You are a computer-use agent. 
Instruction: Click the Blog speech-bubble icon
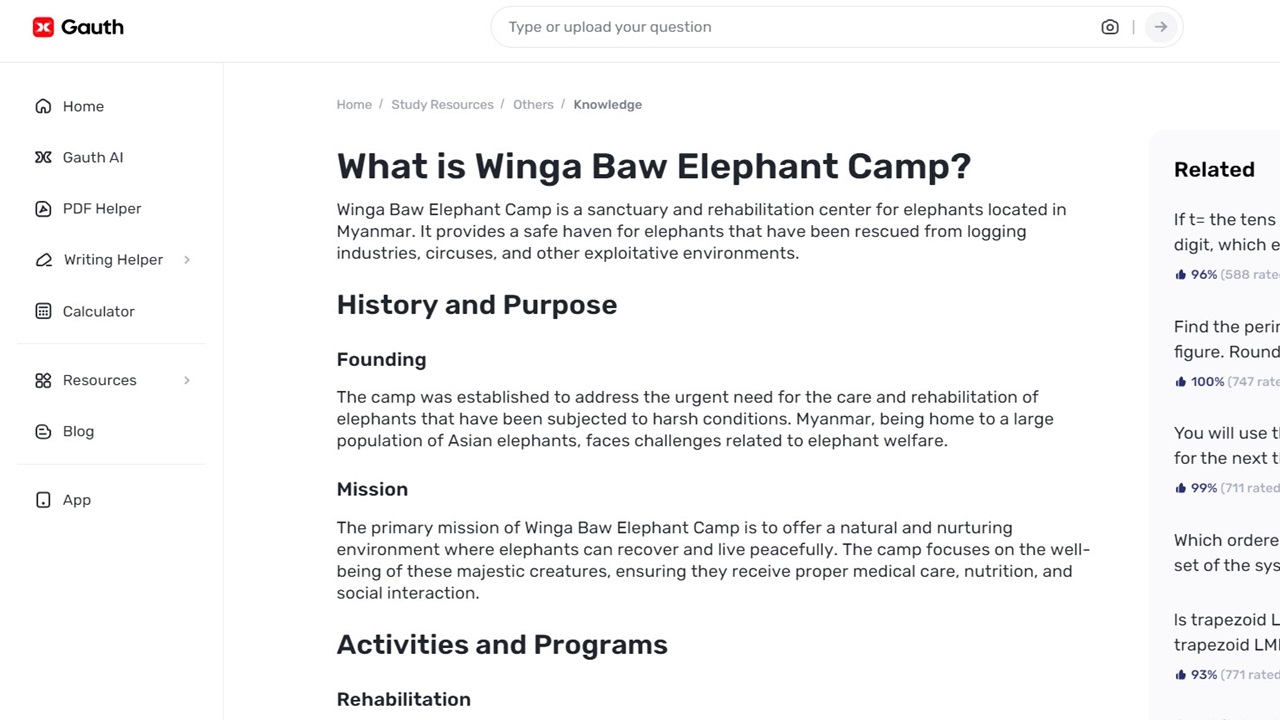(43, 431)
